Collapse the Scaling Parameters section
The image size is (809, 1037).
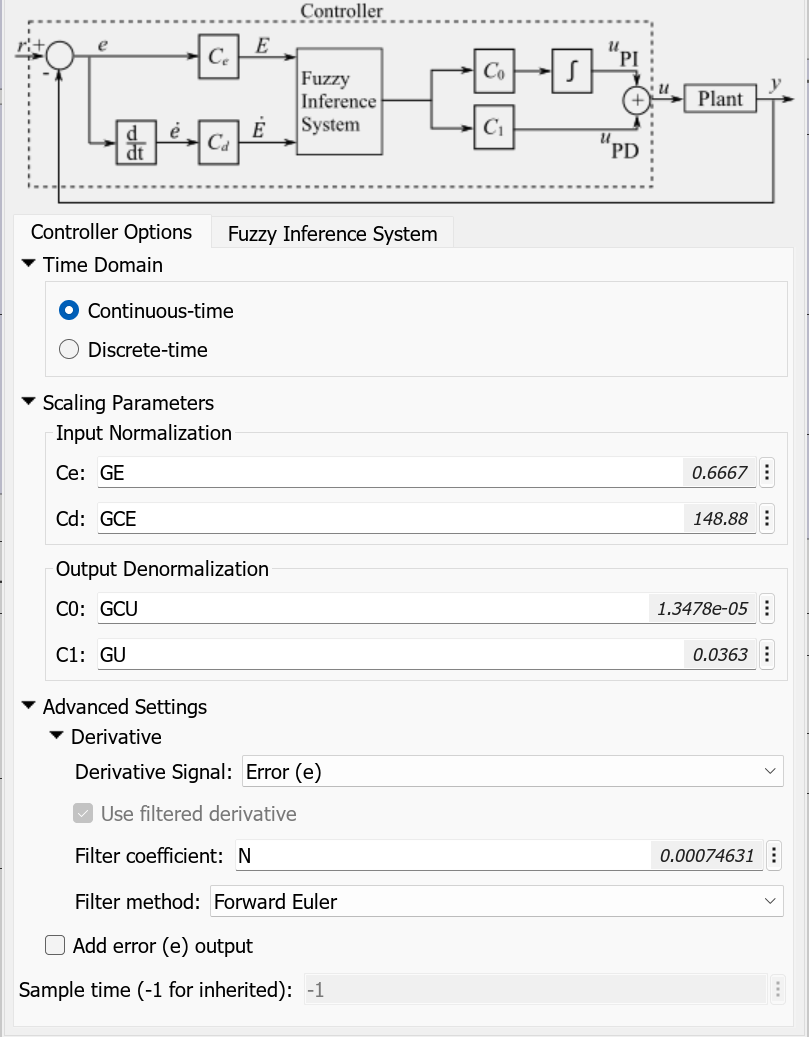coord(28,403)
